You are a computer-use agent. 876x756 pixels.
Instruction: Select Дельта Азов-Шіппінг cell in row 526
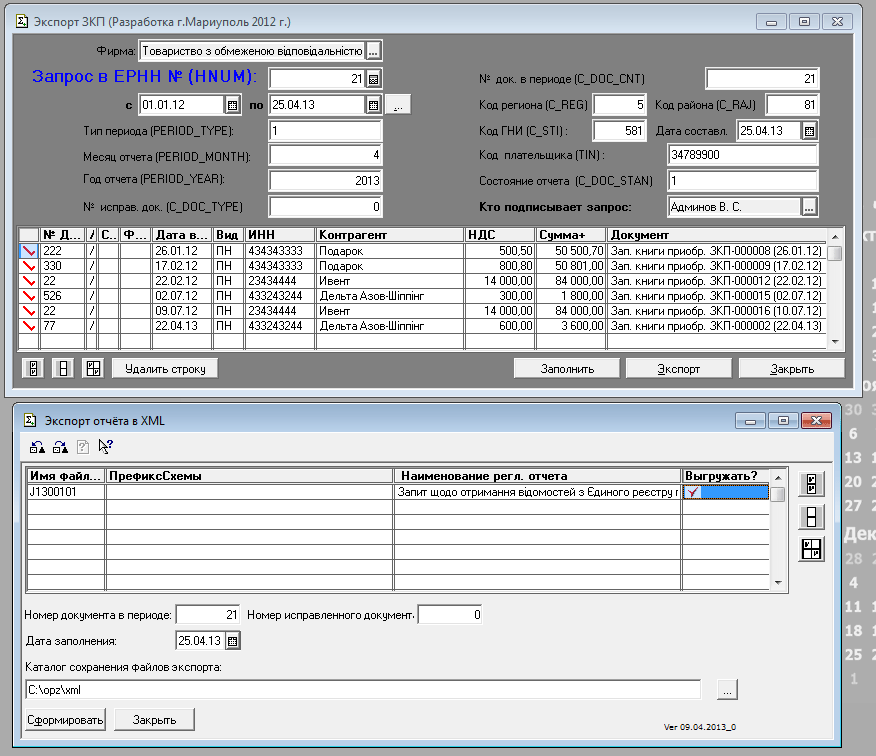389,296
